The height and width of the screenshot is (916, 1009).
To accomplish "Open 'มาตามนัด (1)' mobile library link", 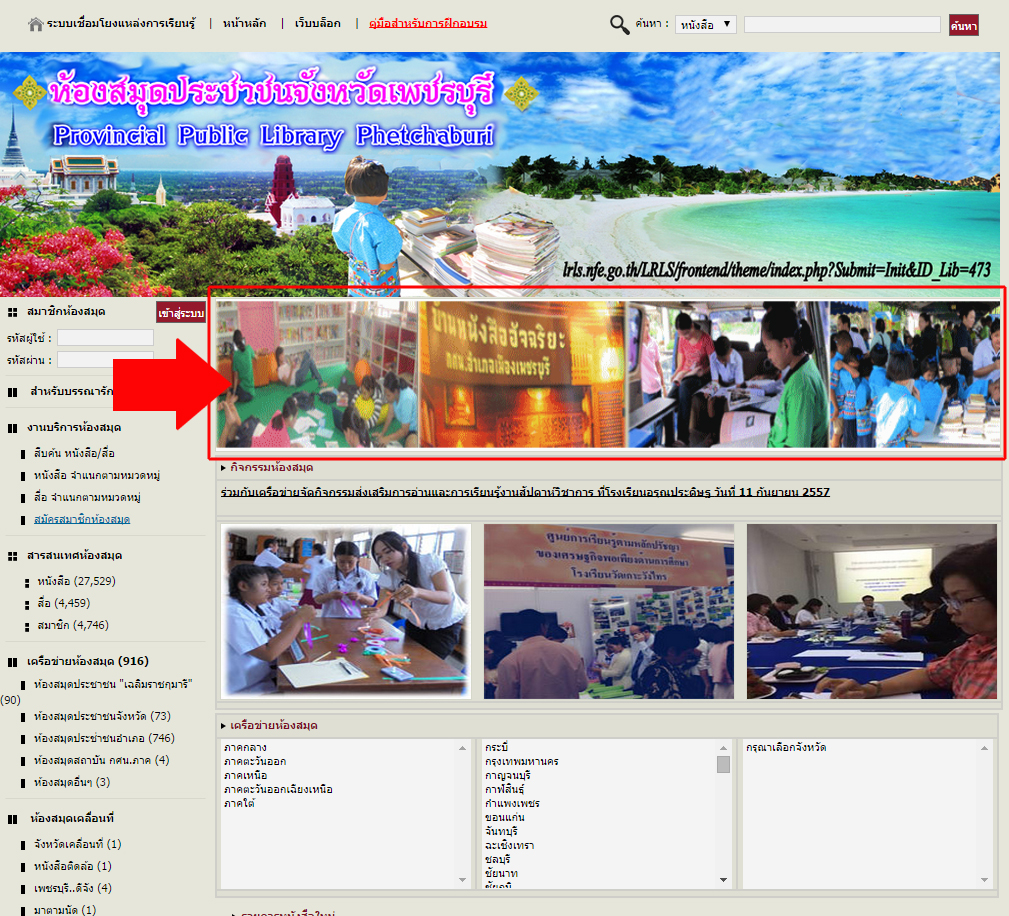I will click(65, 910).
